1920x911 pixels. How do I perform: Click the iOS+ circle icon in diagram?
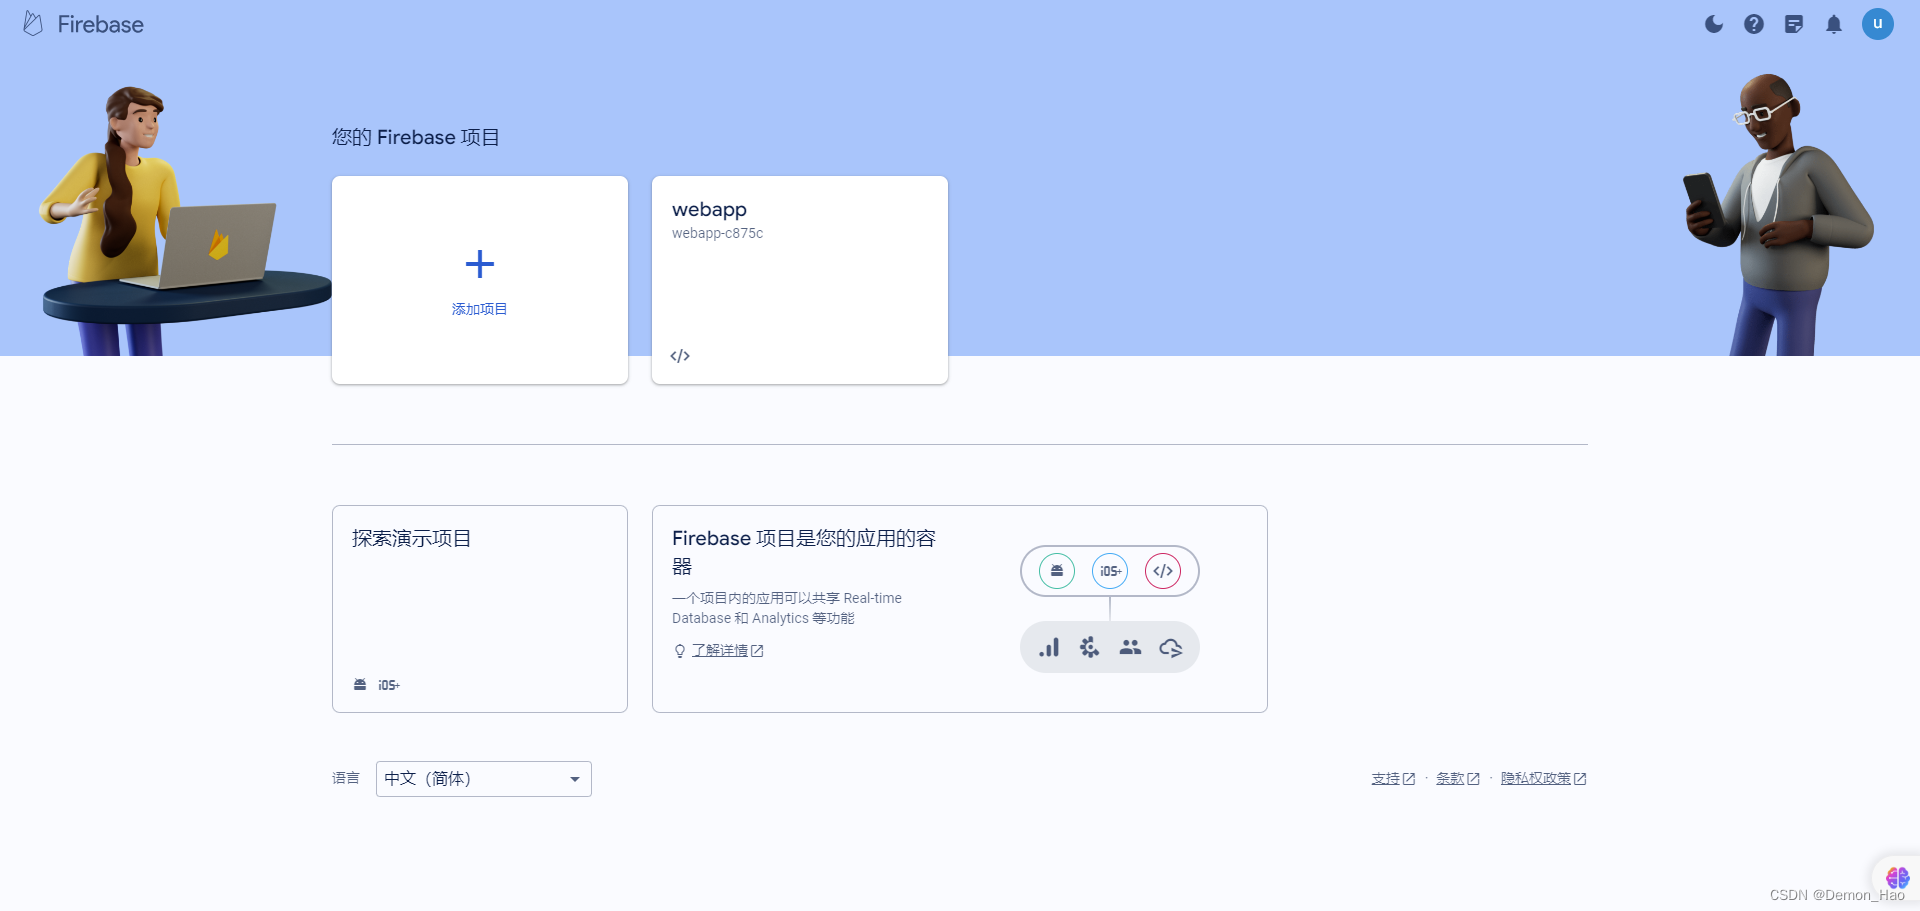click(x=1110, y=571)
